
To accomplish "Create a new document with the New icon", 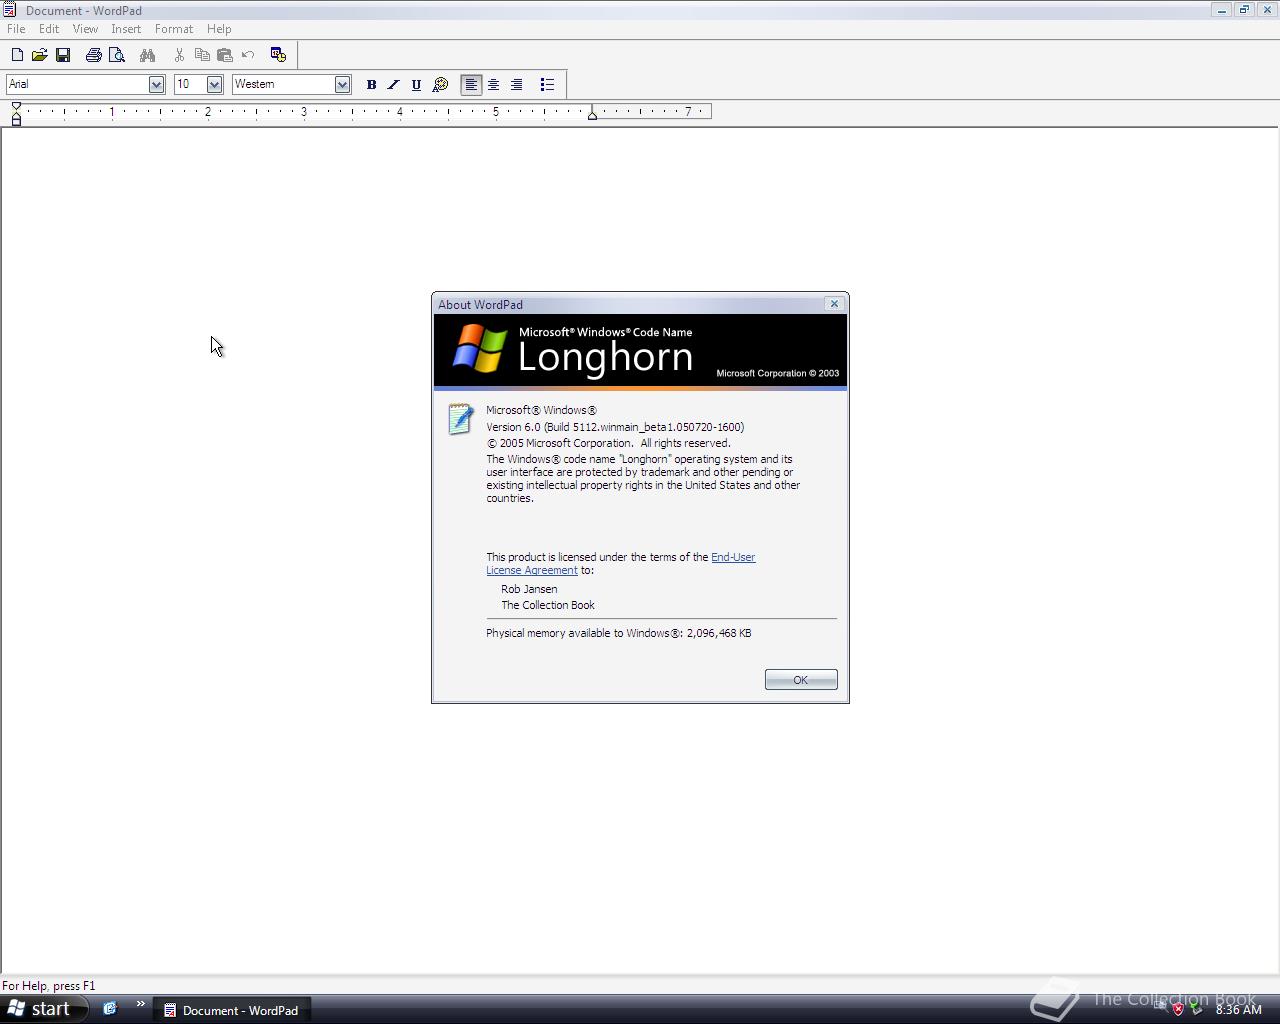I will click(17, 55).
